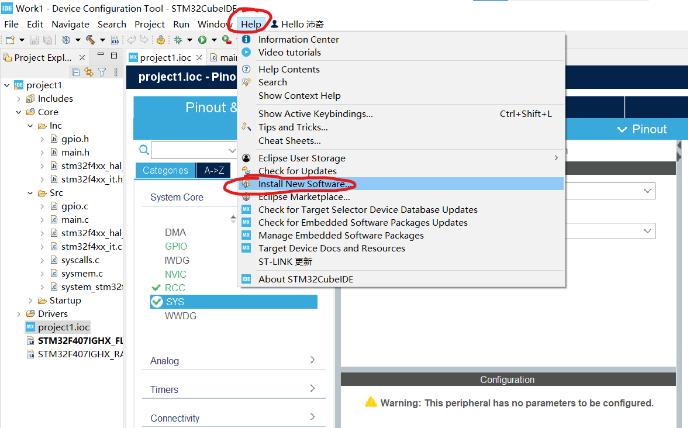Minimize the Project Explorer panel
Viewport: 688px width, 428px height.
coord(100,55)
